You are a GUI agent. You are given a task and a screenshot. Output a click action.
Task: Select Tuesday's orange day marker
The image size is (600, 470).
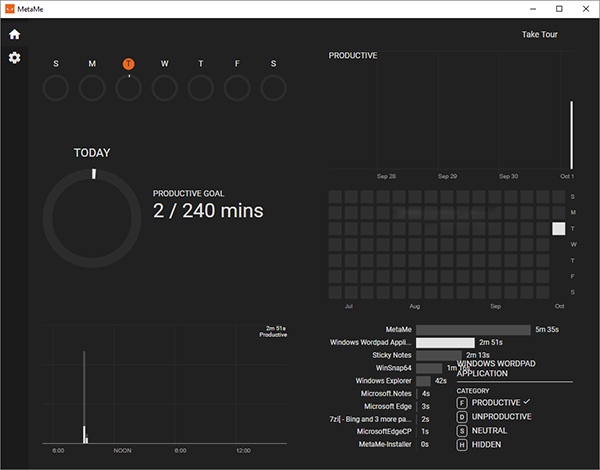128,64
